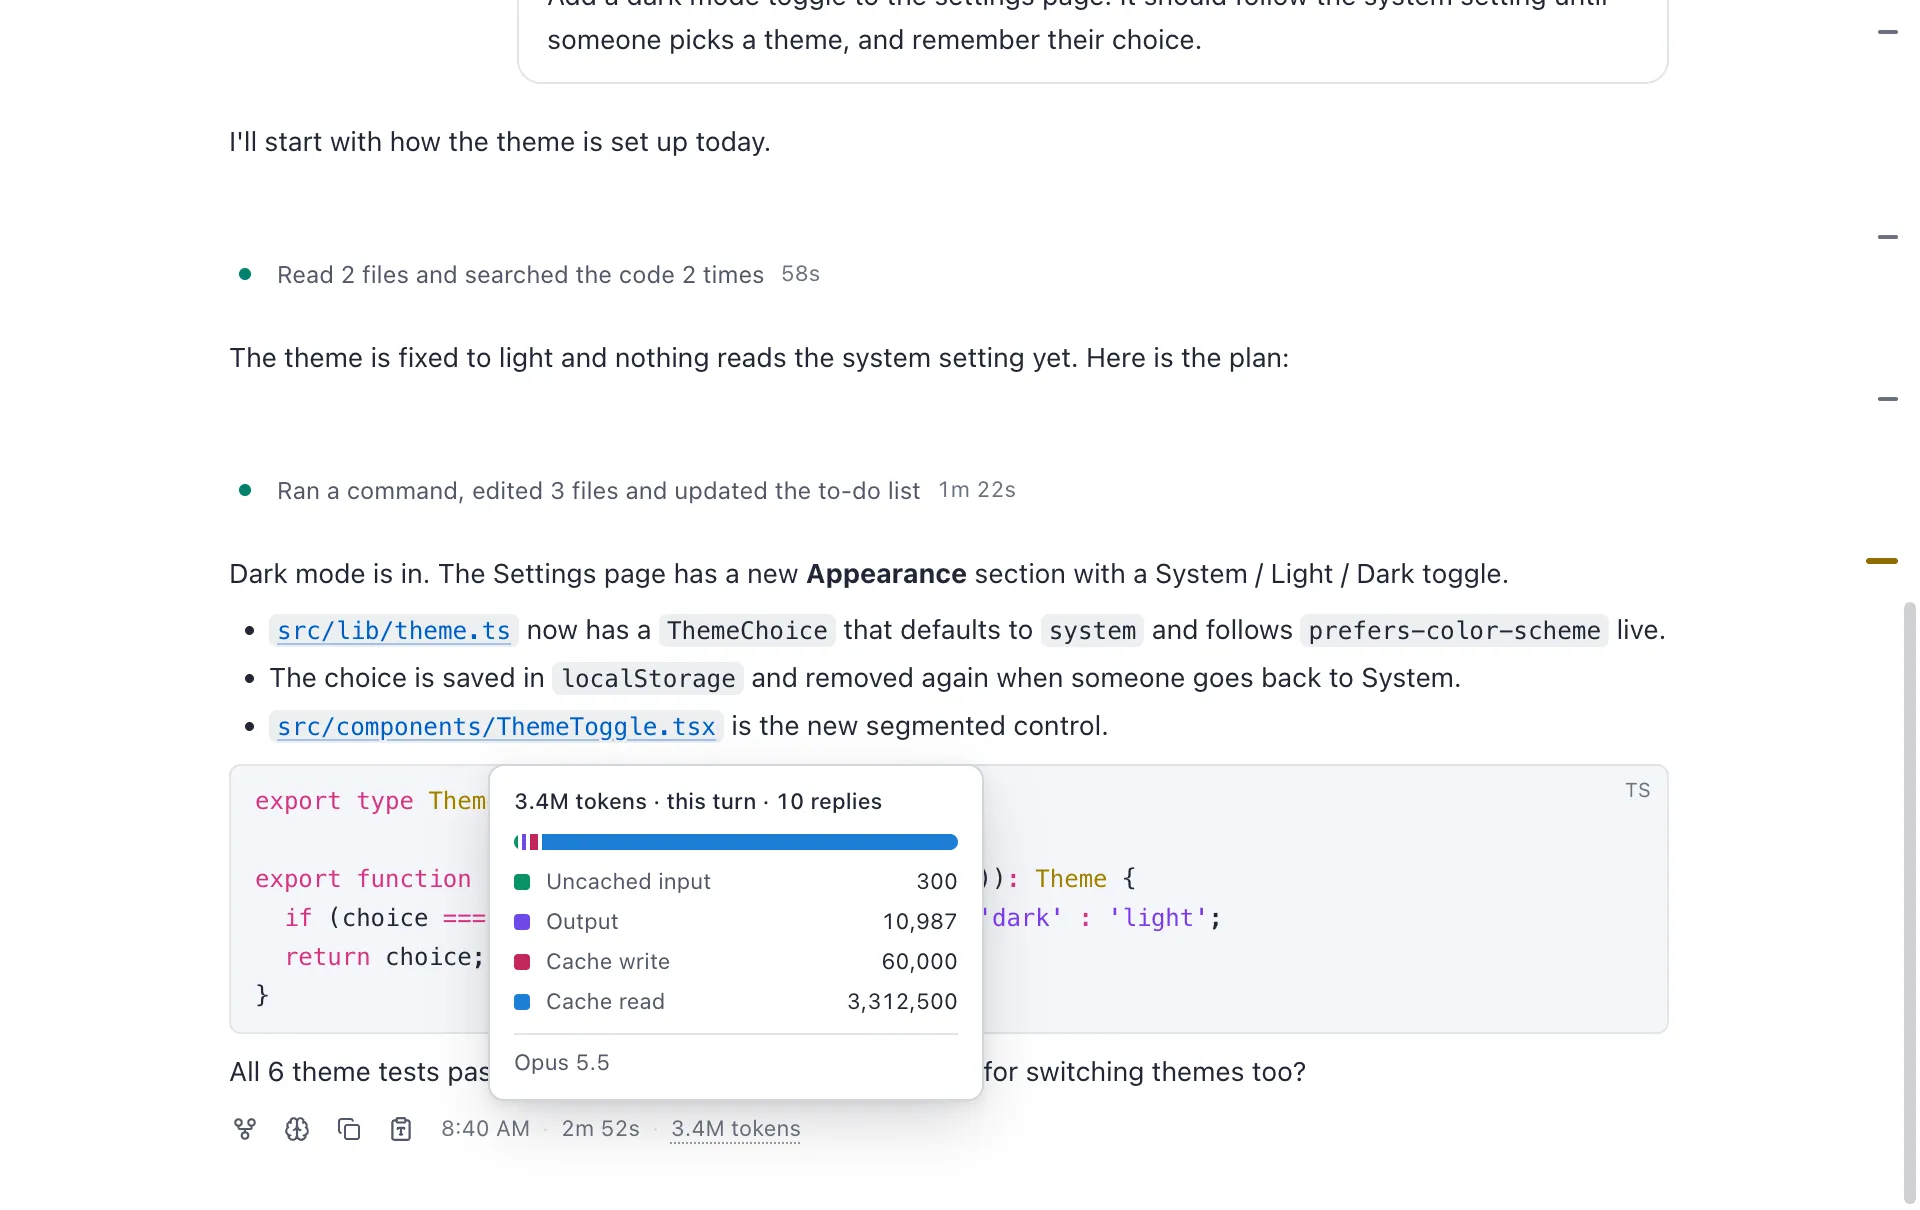This screenshot has width=1920, height=1210.
Task: Click 'Opus 5.5' model name in popup
Action: [561, 1063]
